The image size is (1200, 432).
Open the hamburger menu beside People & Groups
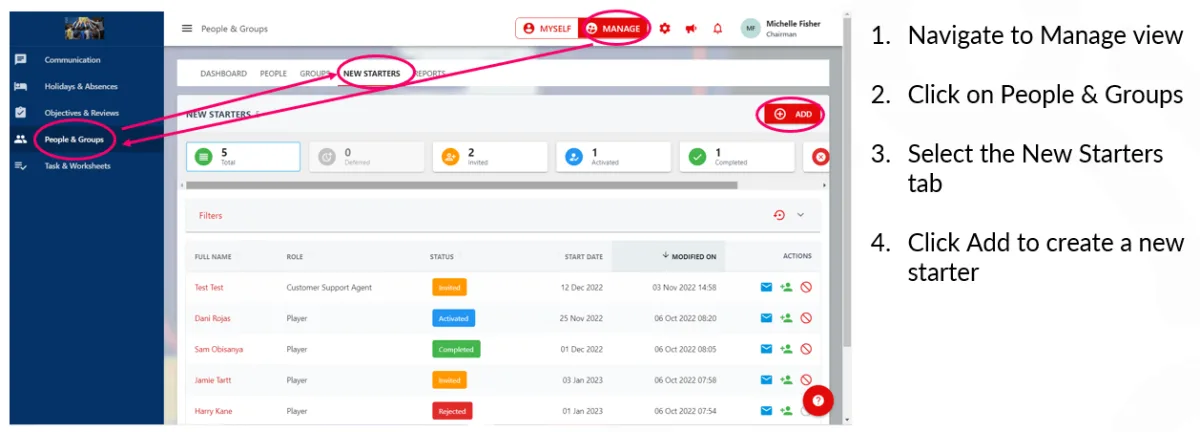(x=187, y=29)
